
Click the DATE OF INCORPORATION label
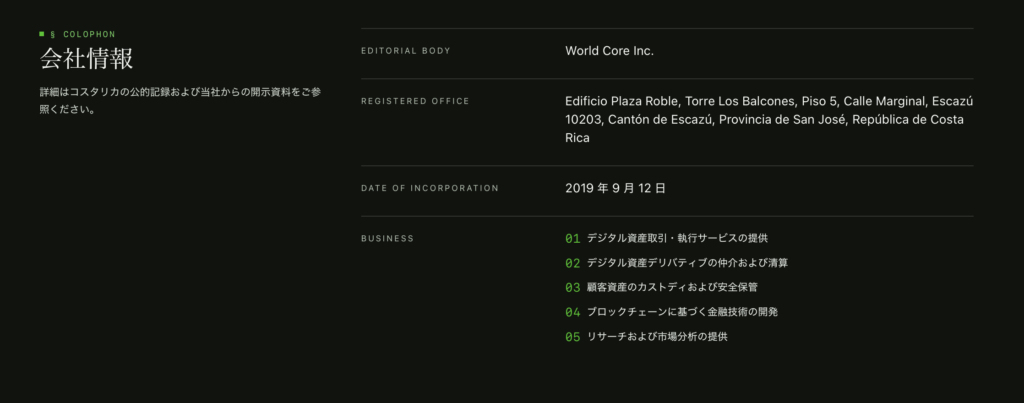tap(430, 188)
